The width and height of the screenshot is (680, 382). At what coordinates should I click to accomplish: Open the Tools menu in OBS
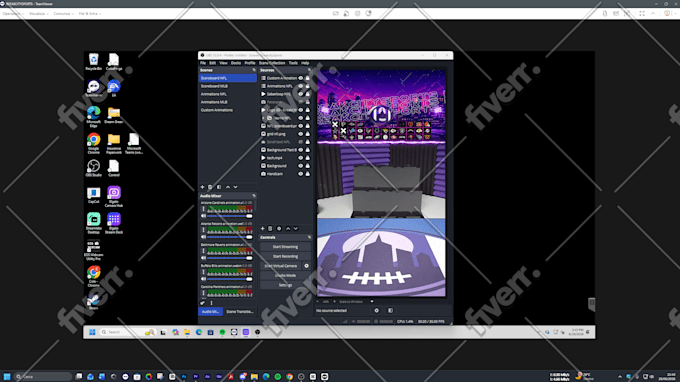293,63
